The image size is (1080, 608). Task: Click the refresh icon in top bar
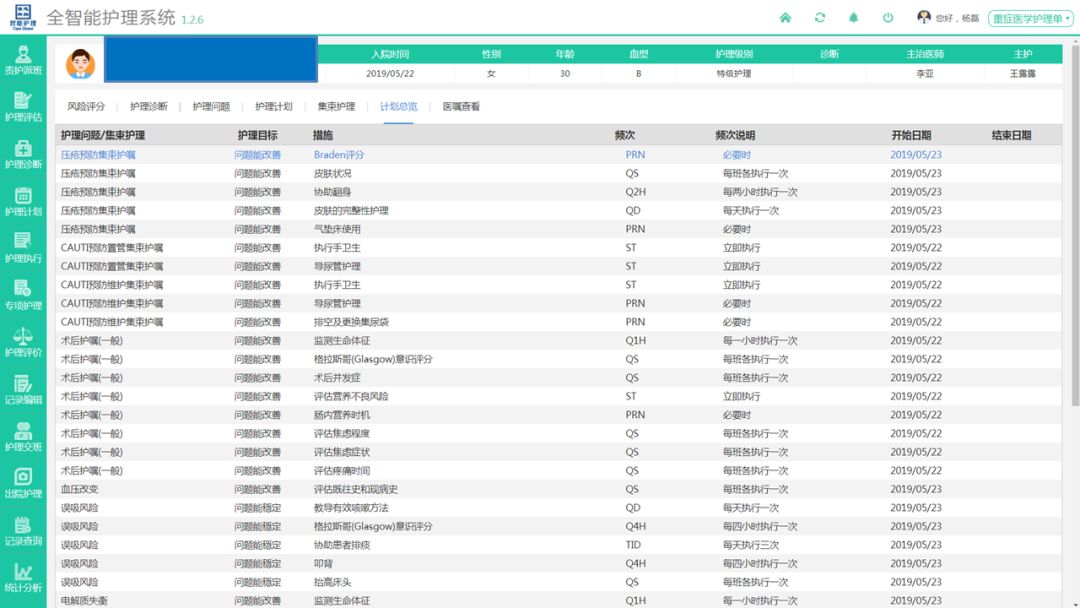[820, 18]
